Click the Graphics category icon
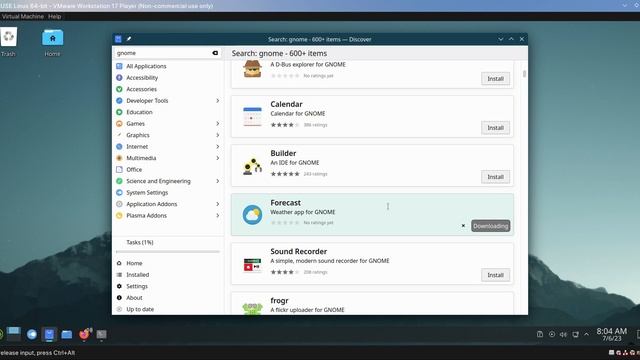This screenshot has width=640, height=360. pos(119,135)
